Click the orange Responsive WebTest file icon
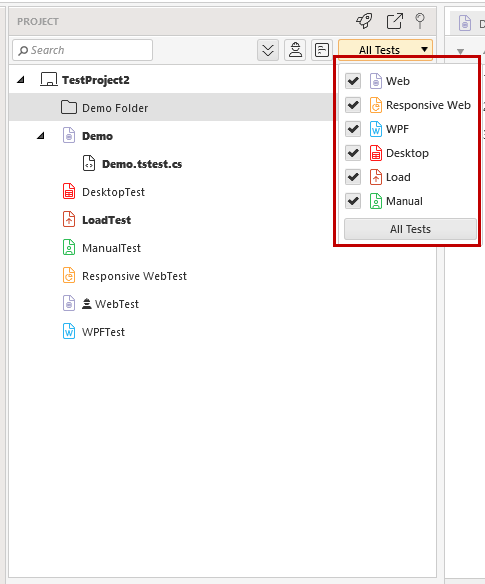Viewport: 485px width, 584px height. click(x=69, y=276)
